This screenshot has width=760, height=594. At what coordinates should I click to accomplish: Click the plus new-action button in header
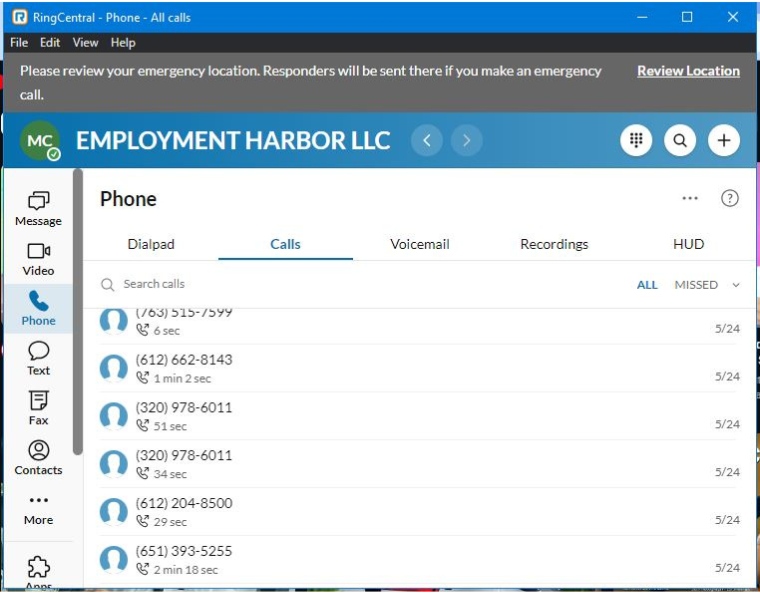pyautogui.click(x=724, y=141)
